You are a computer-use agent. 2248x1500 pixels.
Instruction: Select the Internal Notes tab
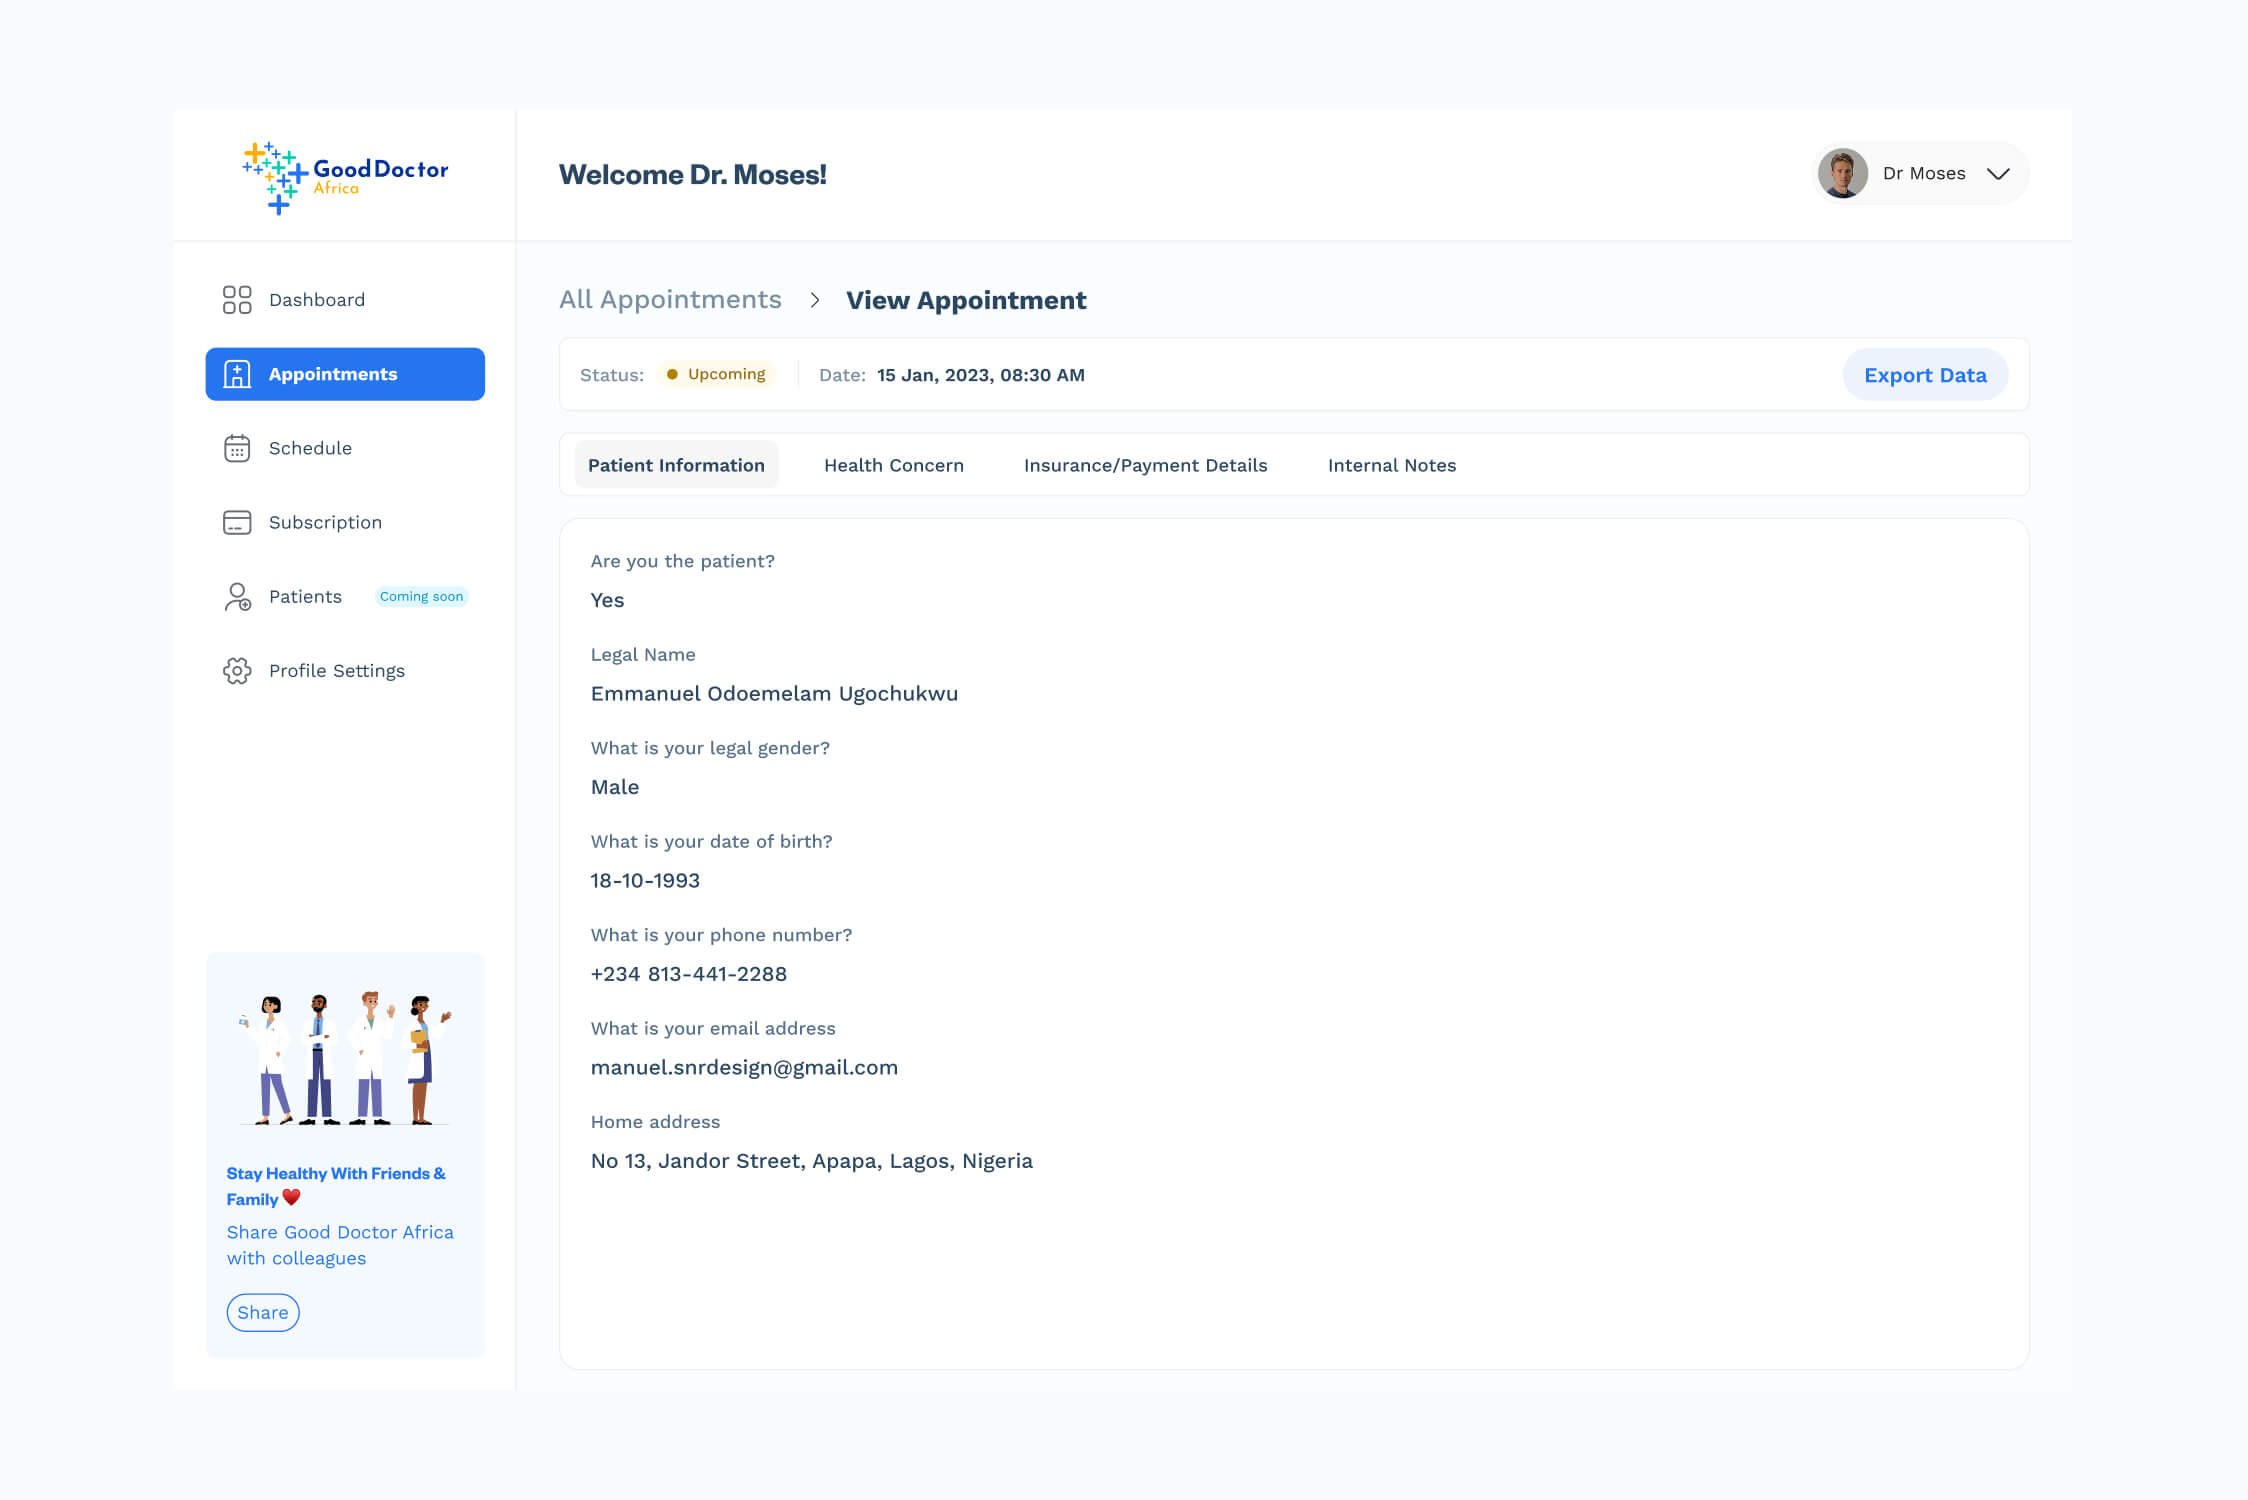coord(1391,465)
